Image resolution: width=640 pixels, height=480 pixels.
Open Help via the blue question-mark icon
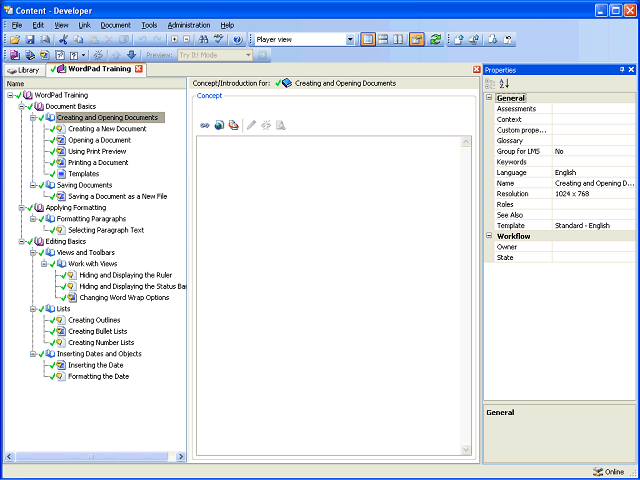tap(238, 40)
